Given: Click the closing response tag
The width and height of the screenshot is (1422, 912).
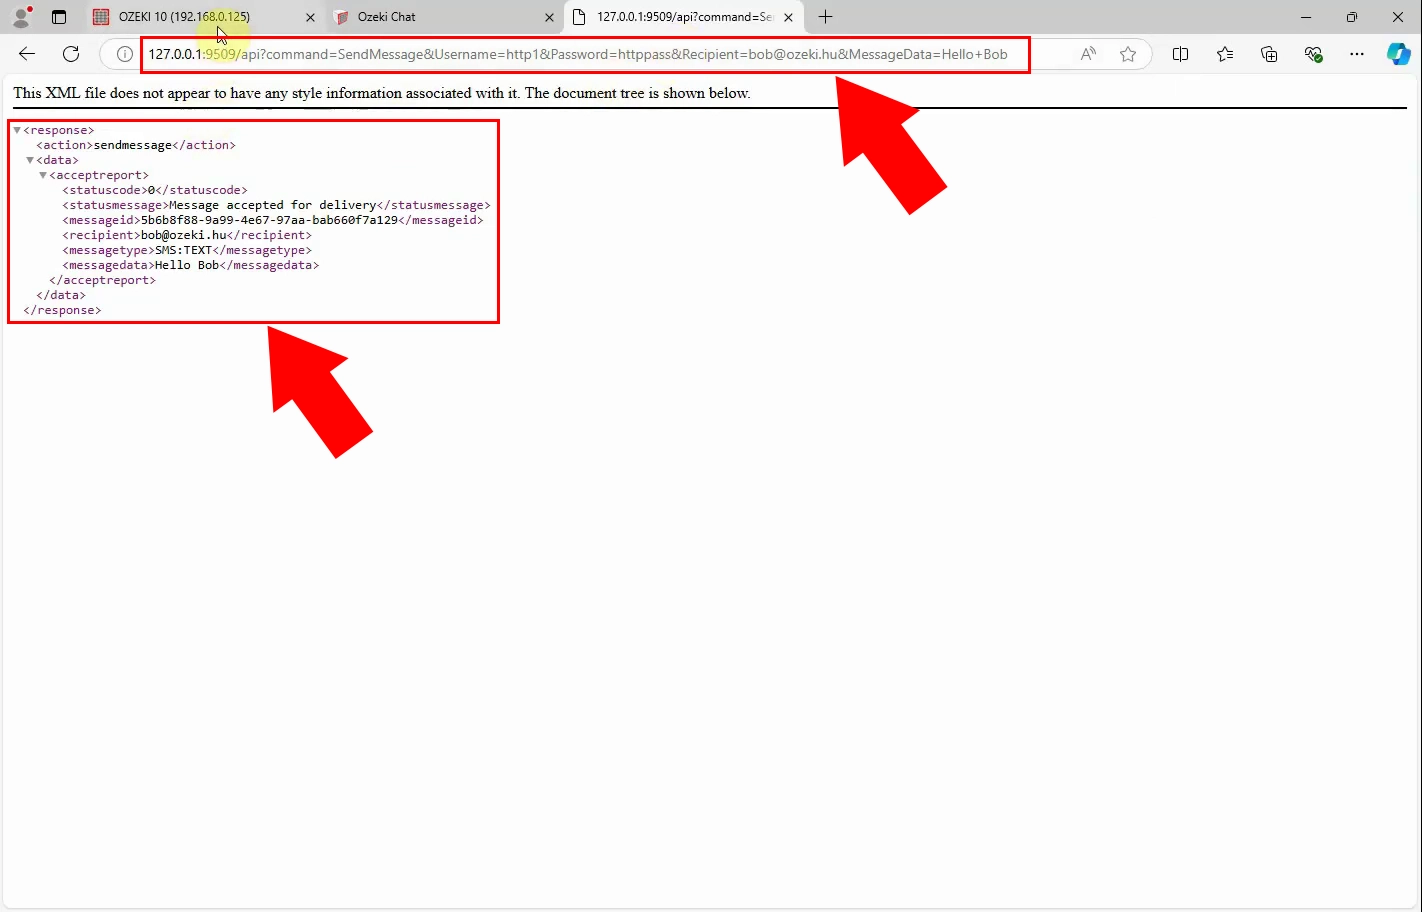Looking at the screenshot, I should point(62,310).
